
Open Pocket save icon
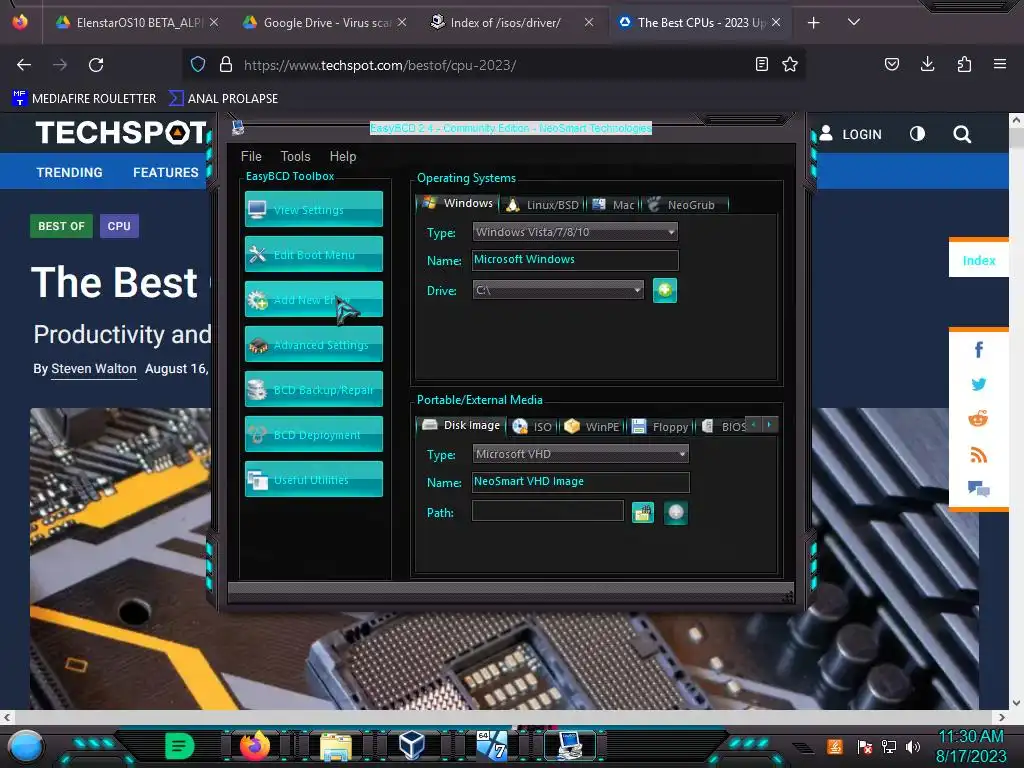[891, 64]
